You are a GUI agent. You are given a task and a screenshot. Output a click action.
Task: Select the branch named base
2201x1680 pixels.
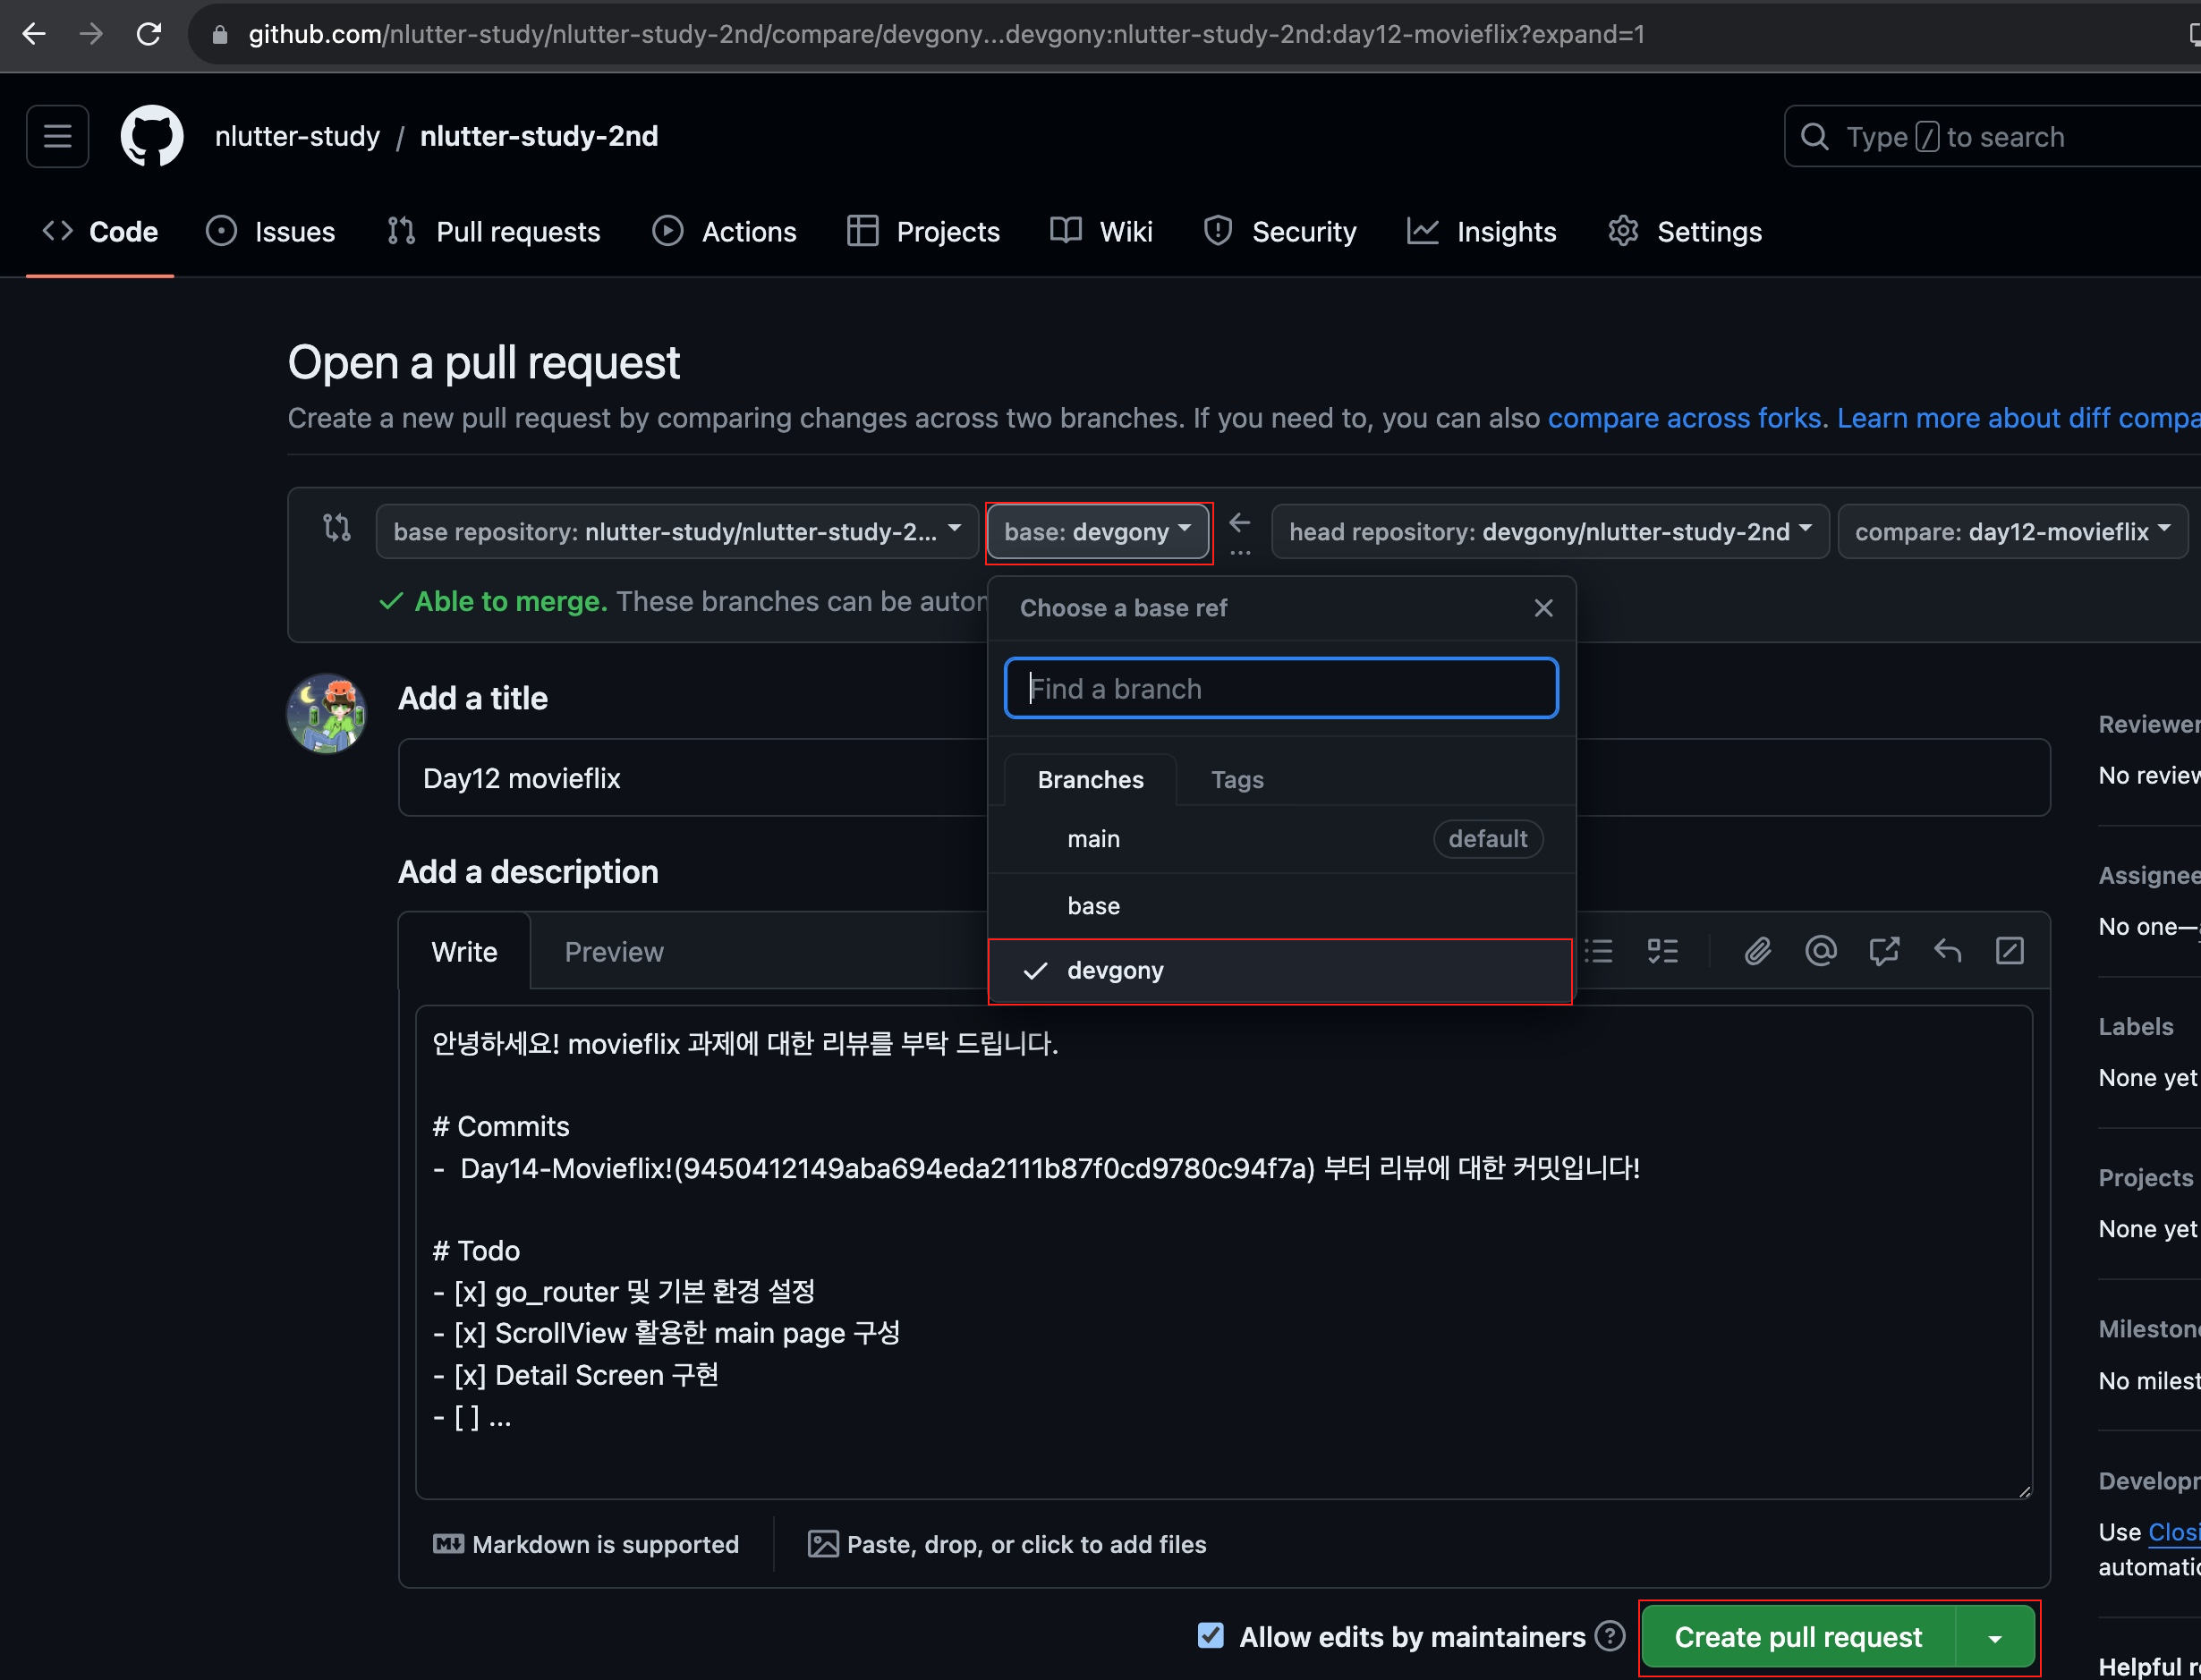pos(1093,906)
